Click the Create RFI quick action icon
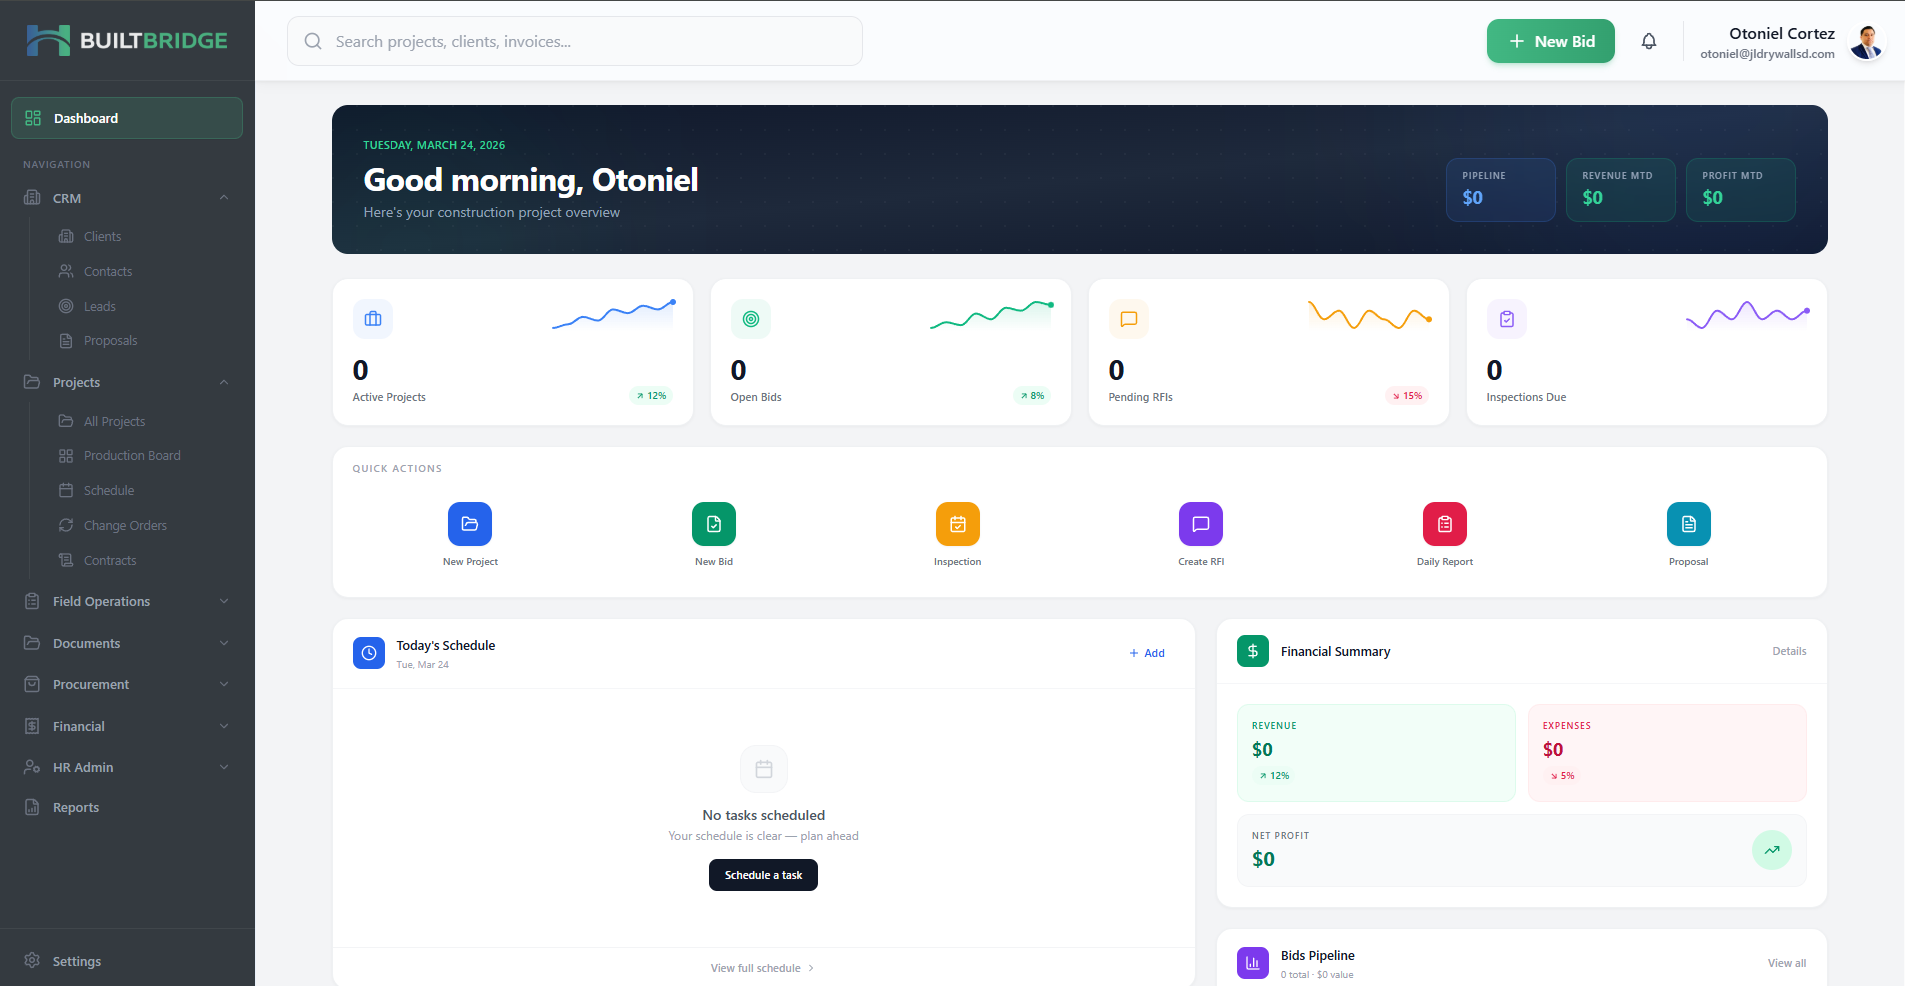 click(1200, 523)
